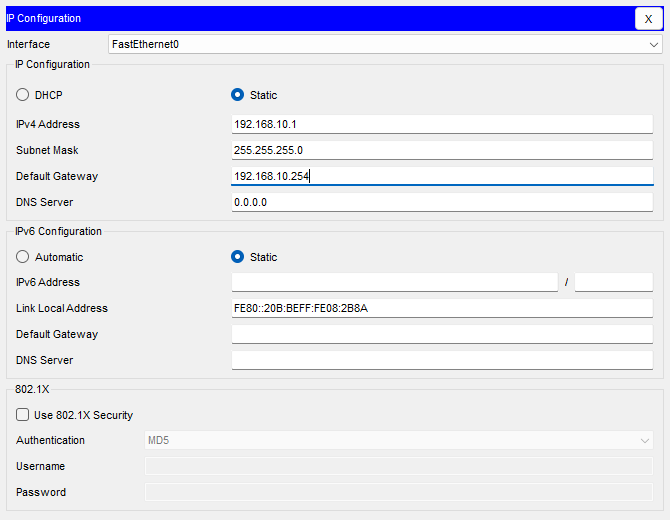Click the IPv4 Default Gateway field
Viewport: 670px width, 520px height.
point(442,176)
